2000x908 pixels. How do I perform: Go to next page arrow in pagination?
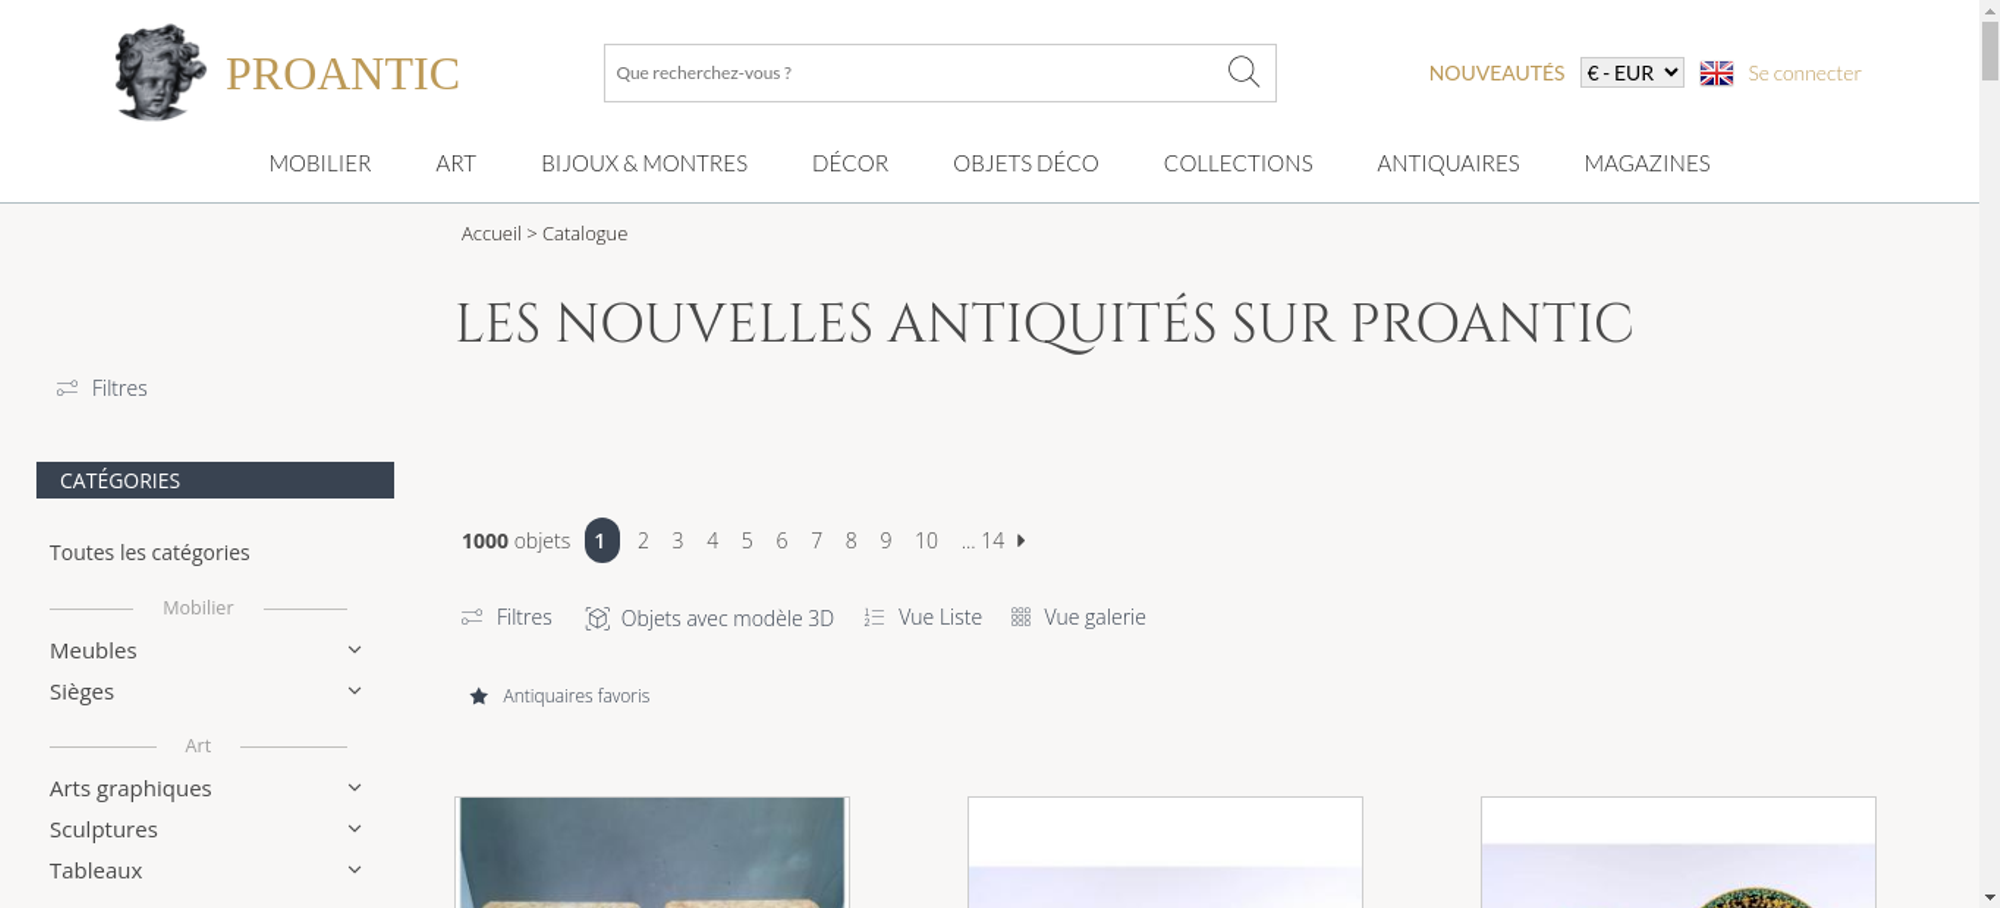tap(1021, 540)
